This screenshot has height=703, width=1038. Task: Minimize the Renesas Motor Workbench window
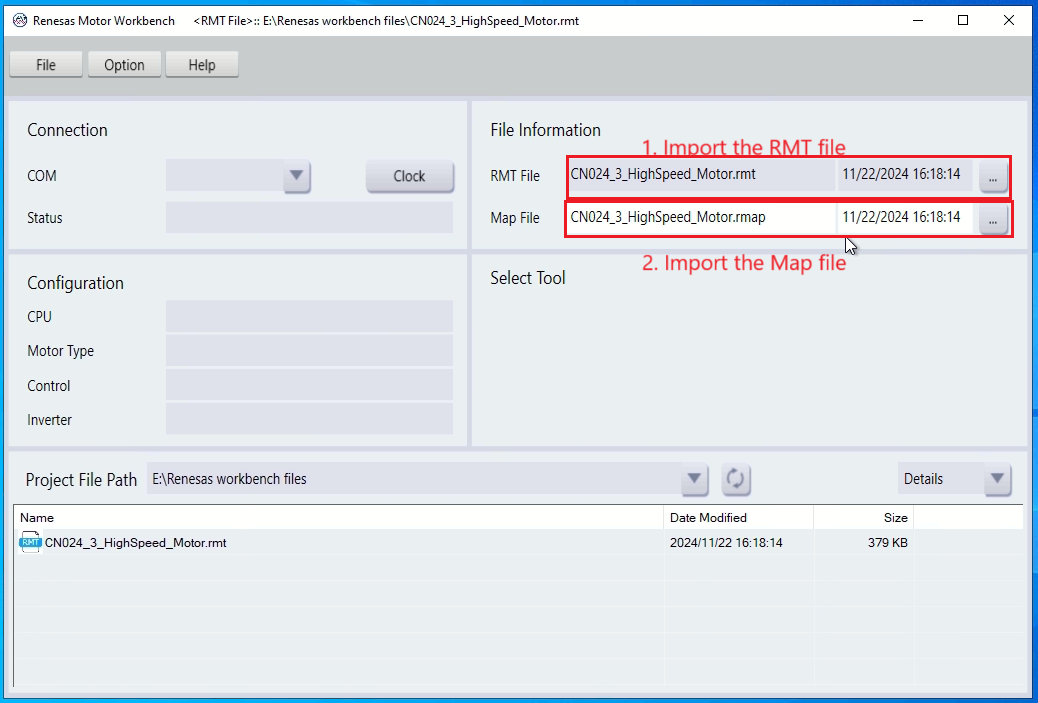coord(918,21)
